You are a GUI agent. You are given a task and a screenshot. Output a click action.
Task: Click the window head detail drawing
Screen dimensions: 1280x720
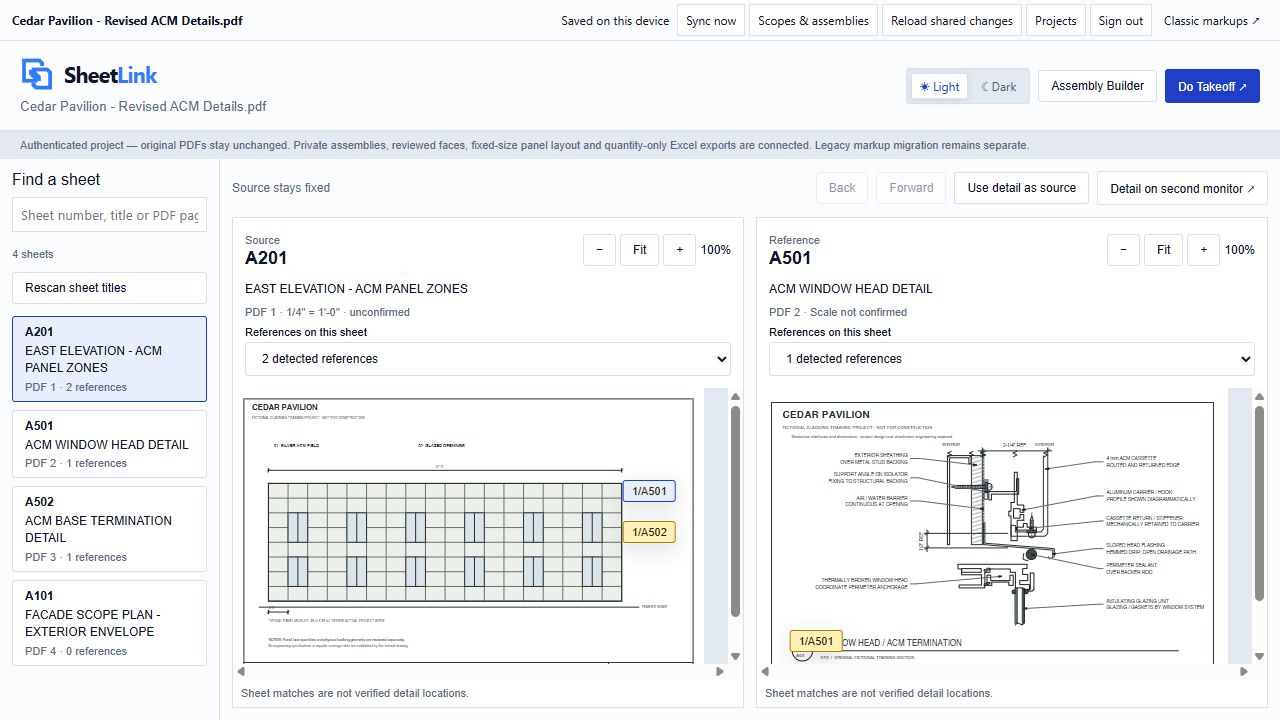pos(992,532)
